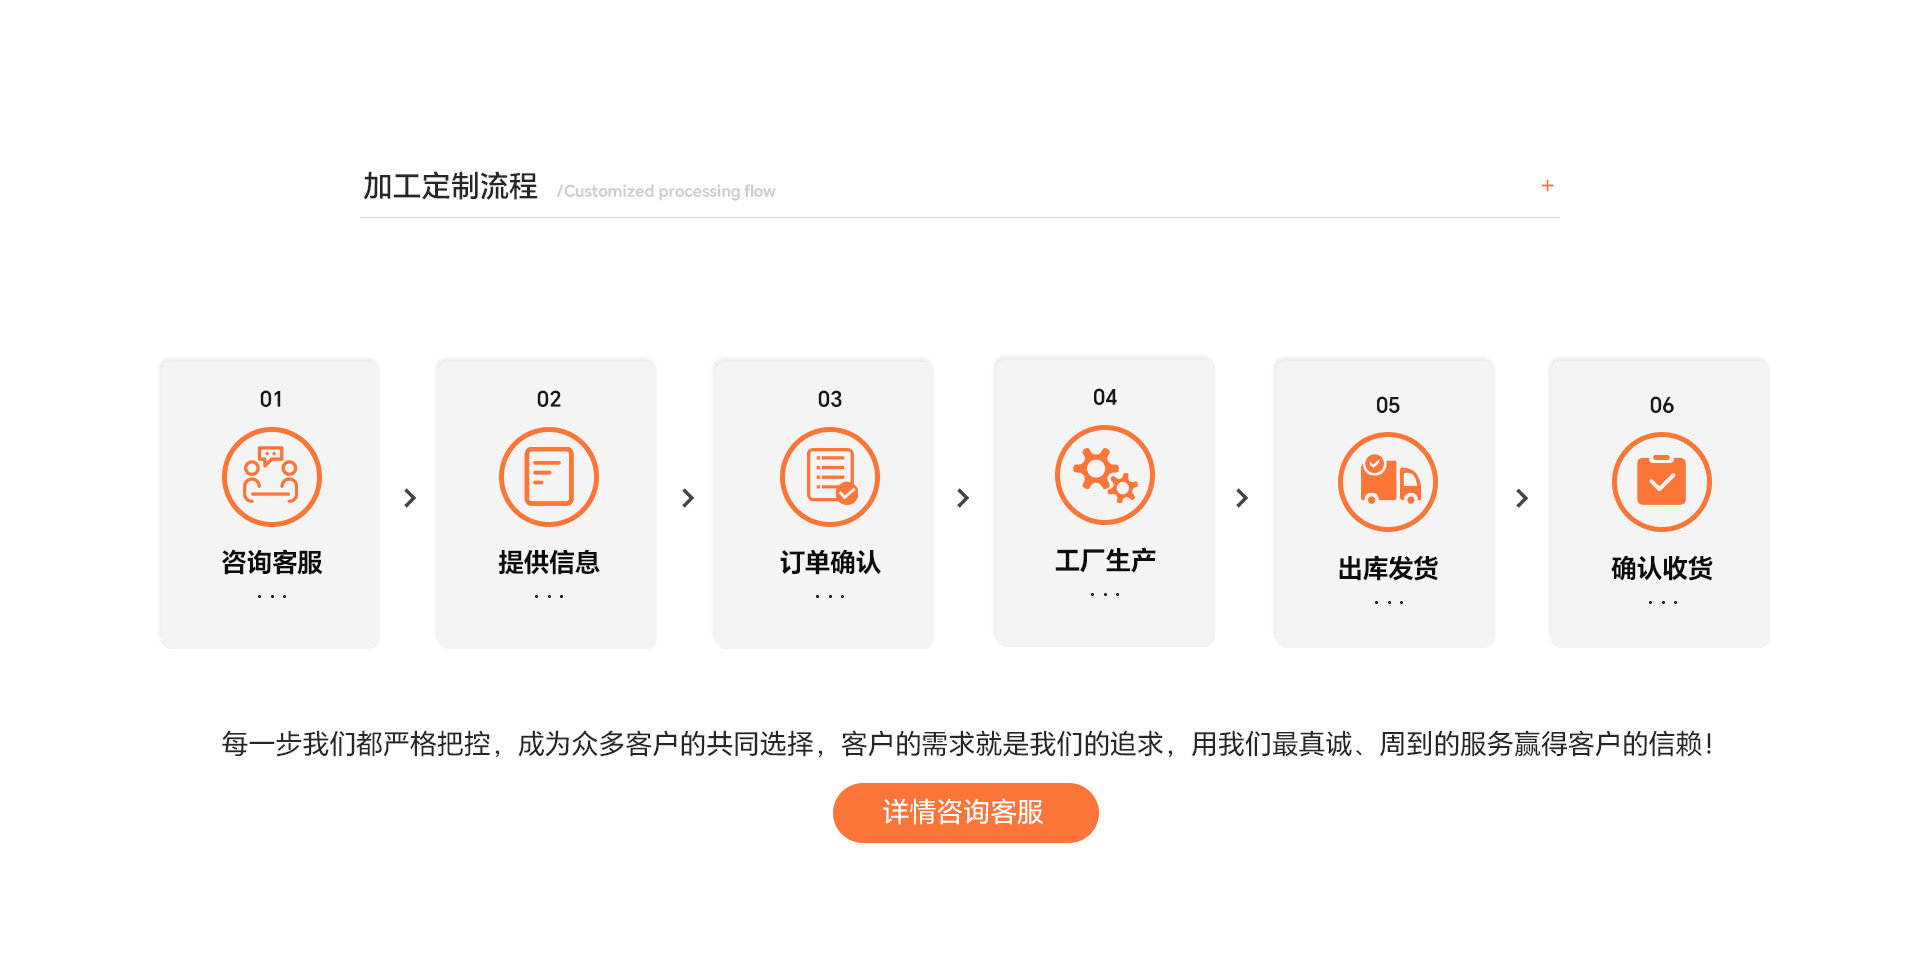The width and height of the screenshot is (1920, 970).
Task: Click the 提供信息 document icon
Action: (548, 477)
